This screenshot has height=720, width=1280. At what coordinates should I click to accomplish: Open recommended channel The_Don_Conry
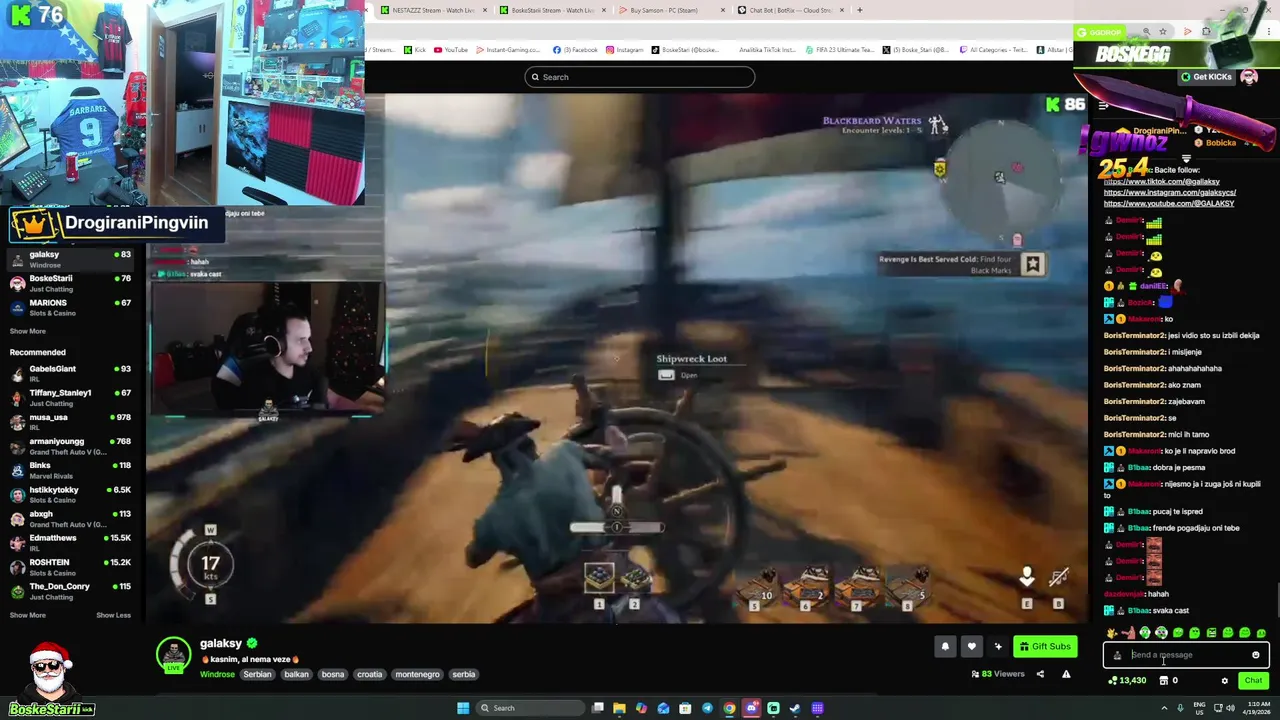[x=70, y=591]
